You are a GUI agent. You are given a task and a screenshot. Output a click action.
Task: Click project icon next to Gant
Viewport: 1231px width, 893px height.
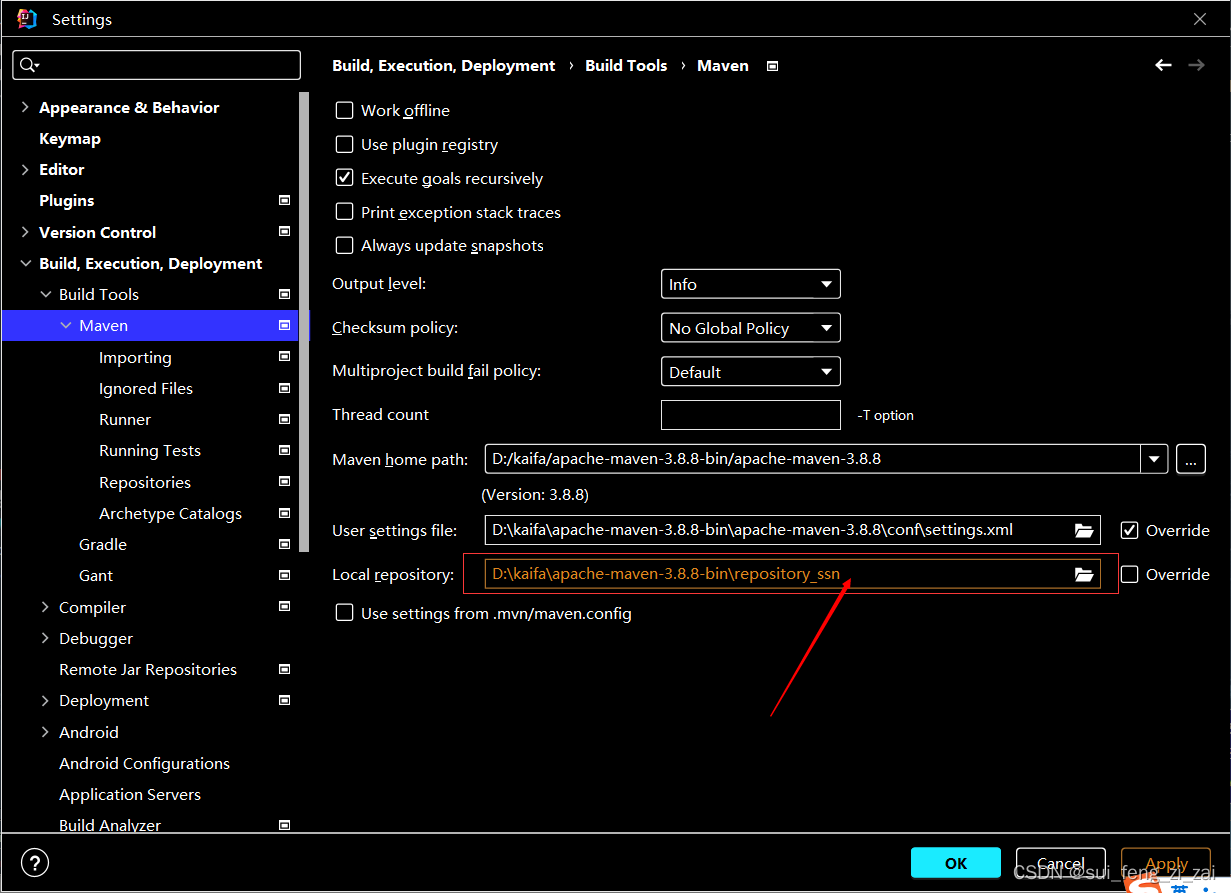point(284,575)
